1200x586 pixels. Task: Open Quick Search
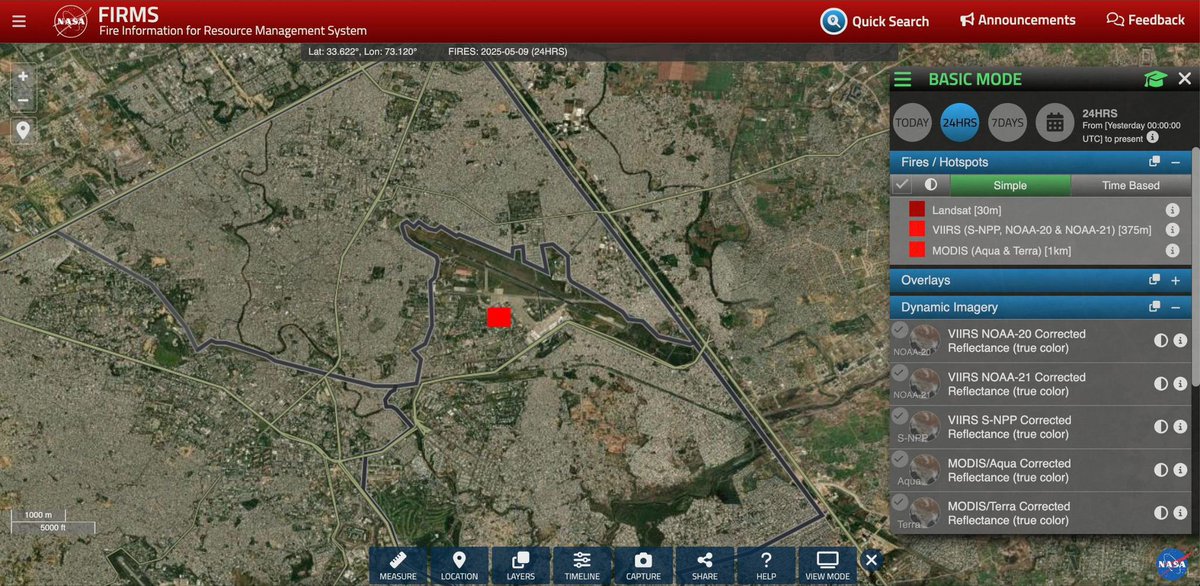(x=875, y=21)
